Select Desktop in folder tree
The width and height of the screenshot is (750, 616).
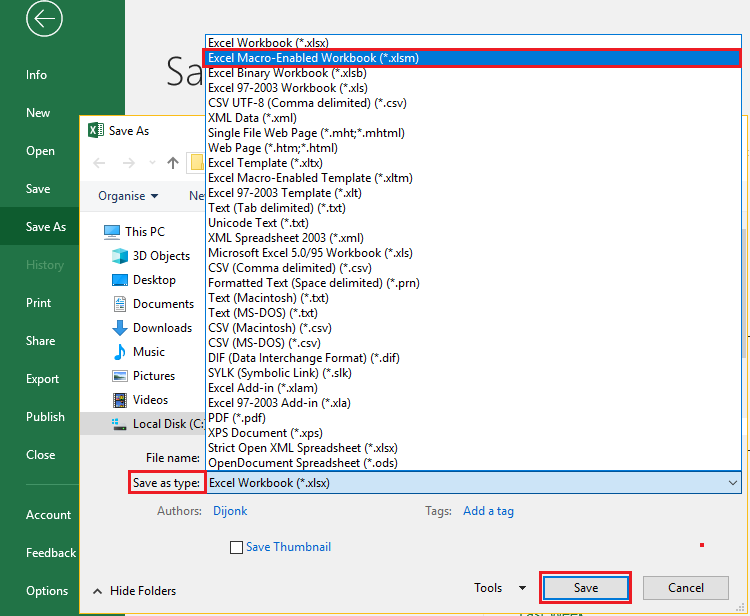[144, 280]
